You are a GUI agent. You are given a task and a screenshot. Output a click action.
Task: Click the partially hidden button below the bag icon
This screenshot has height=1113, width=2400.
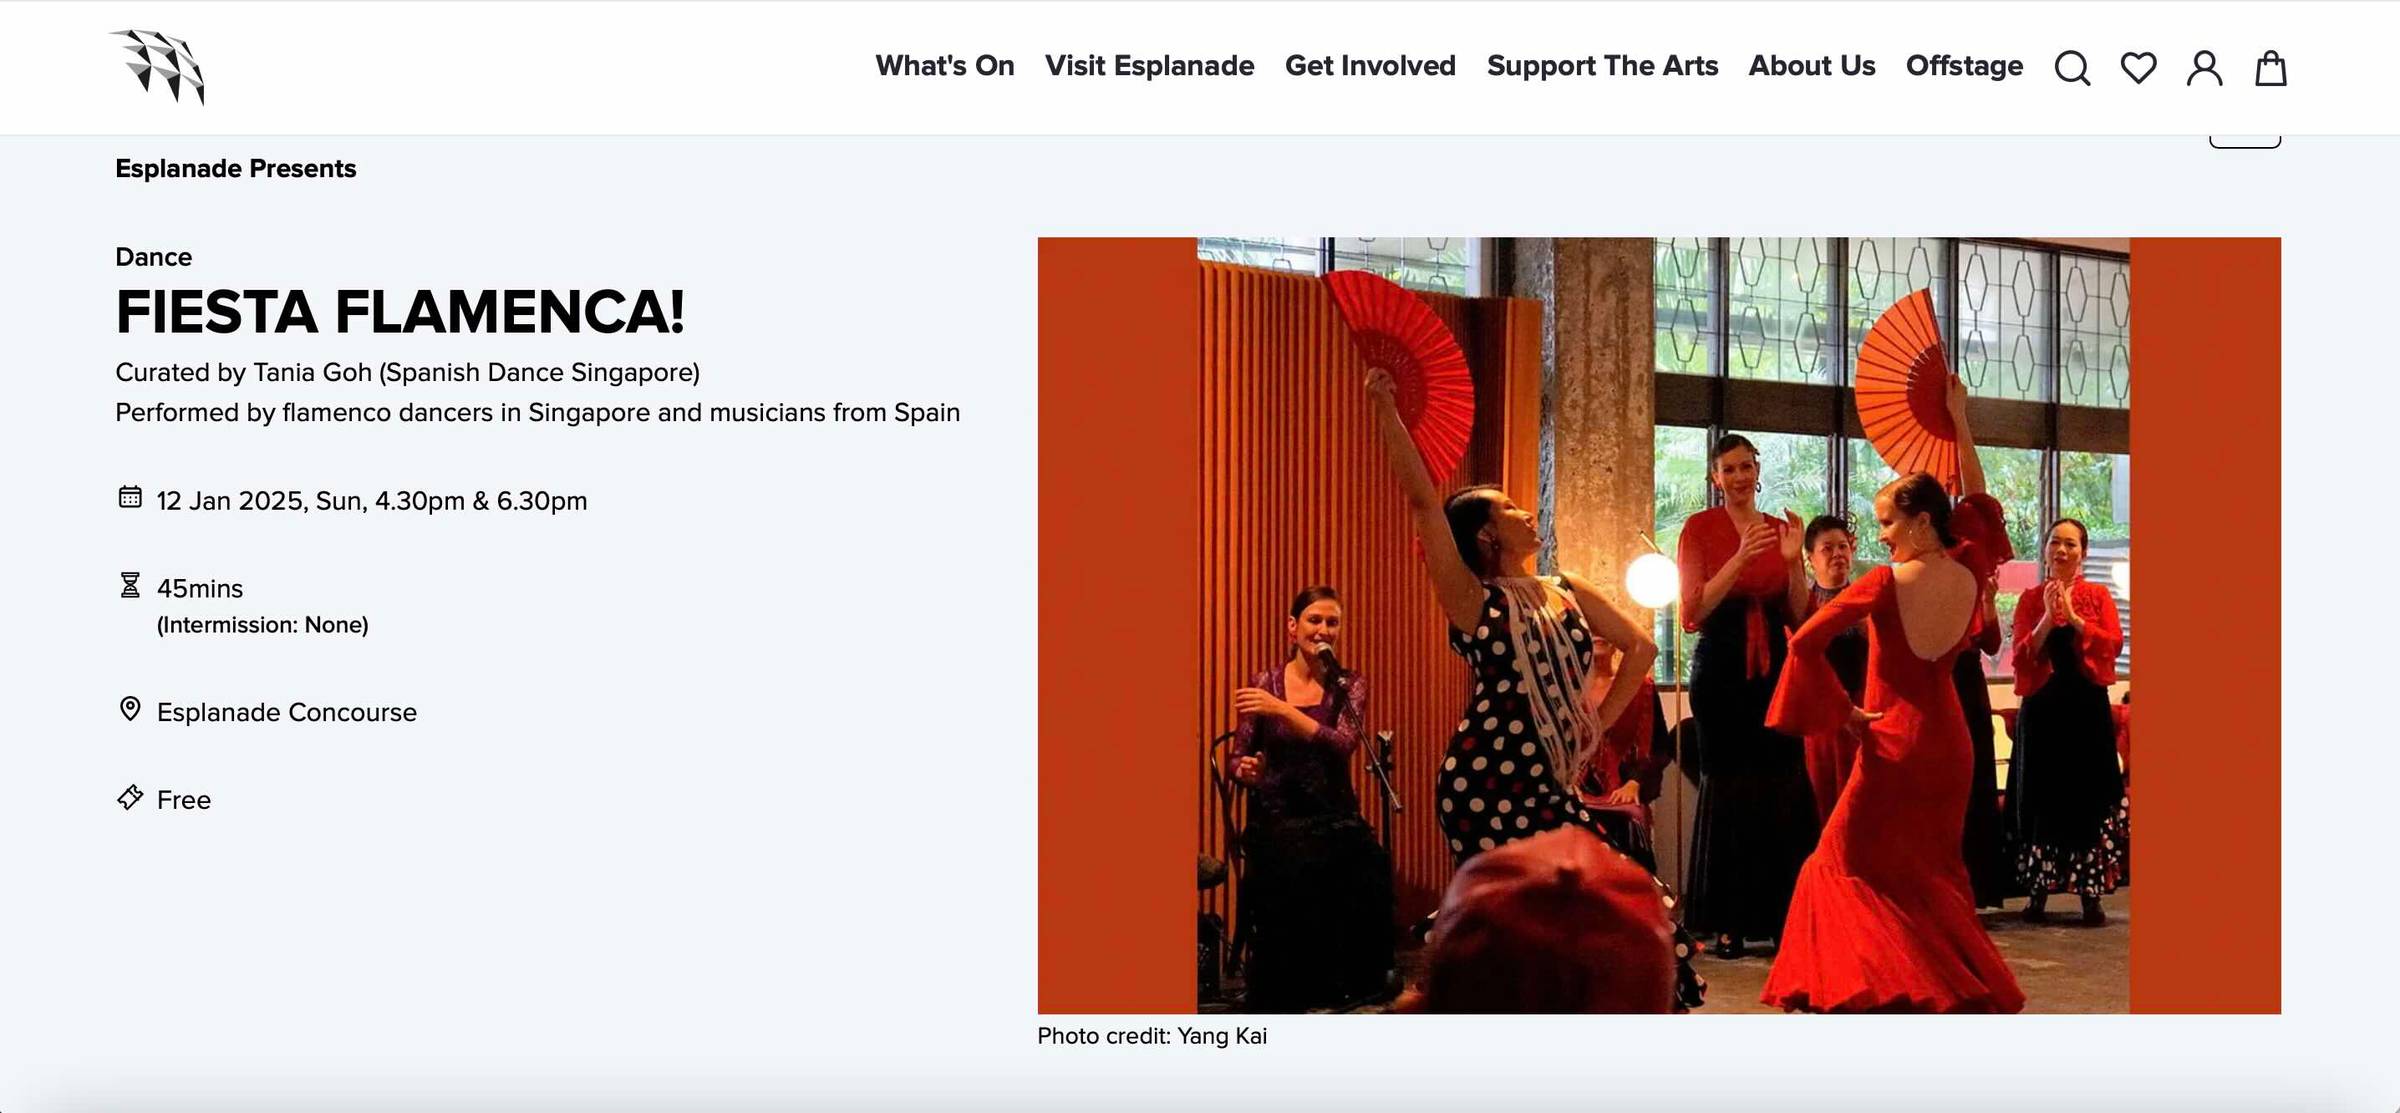(2245, 141)
